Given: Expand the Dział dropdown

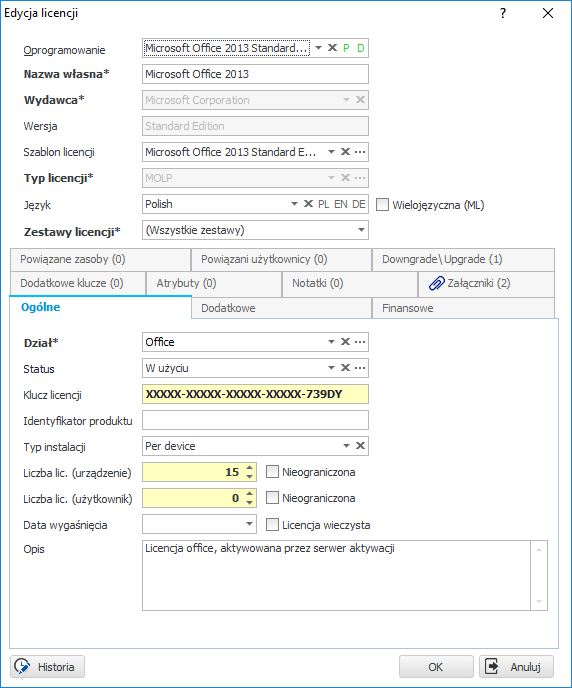Looking at the screenshot, I should 332,342.
